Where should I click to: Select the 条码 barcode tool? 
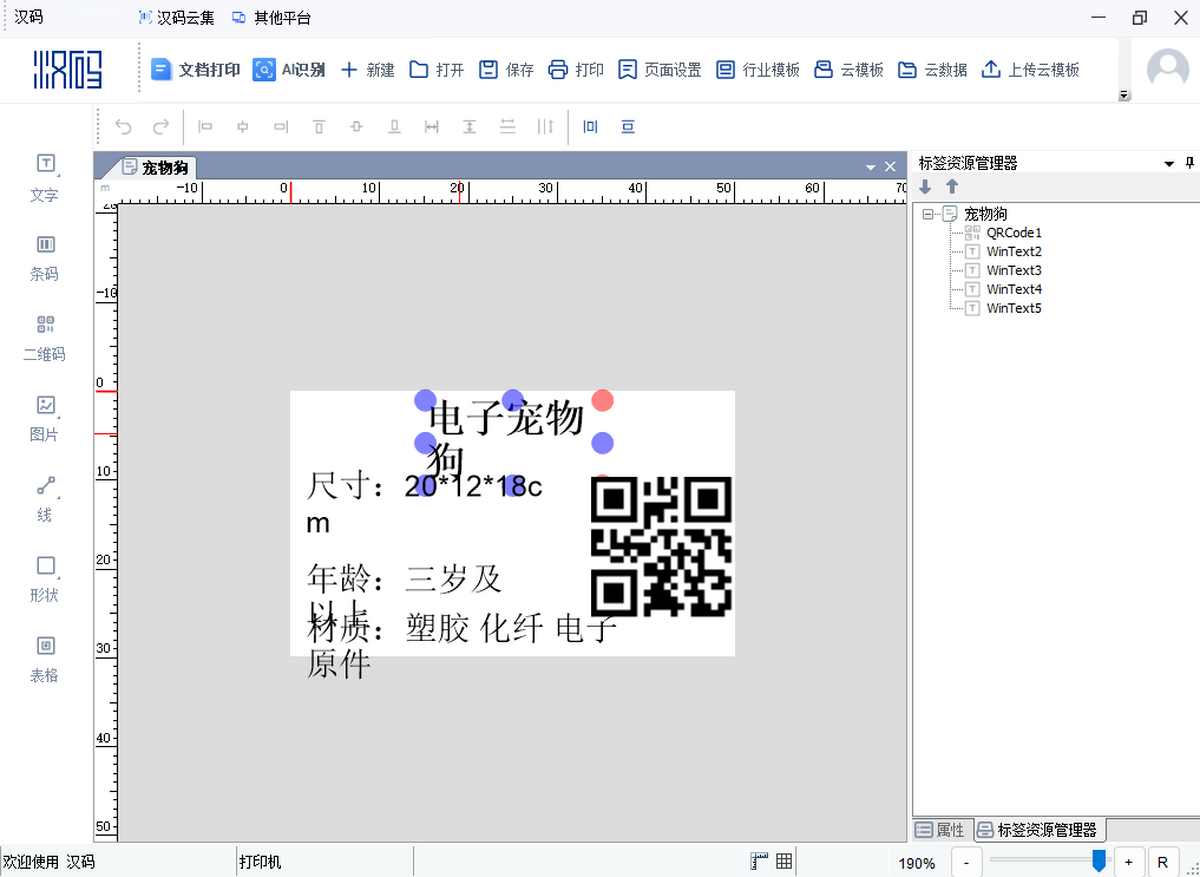point(45,258)
